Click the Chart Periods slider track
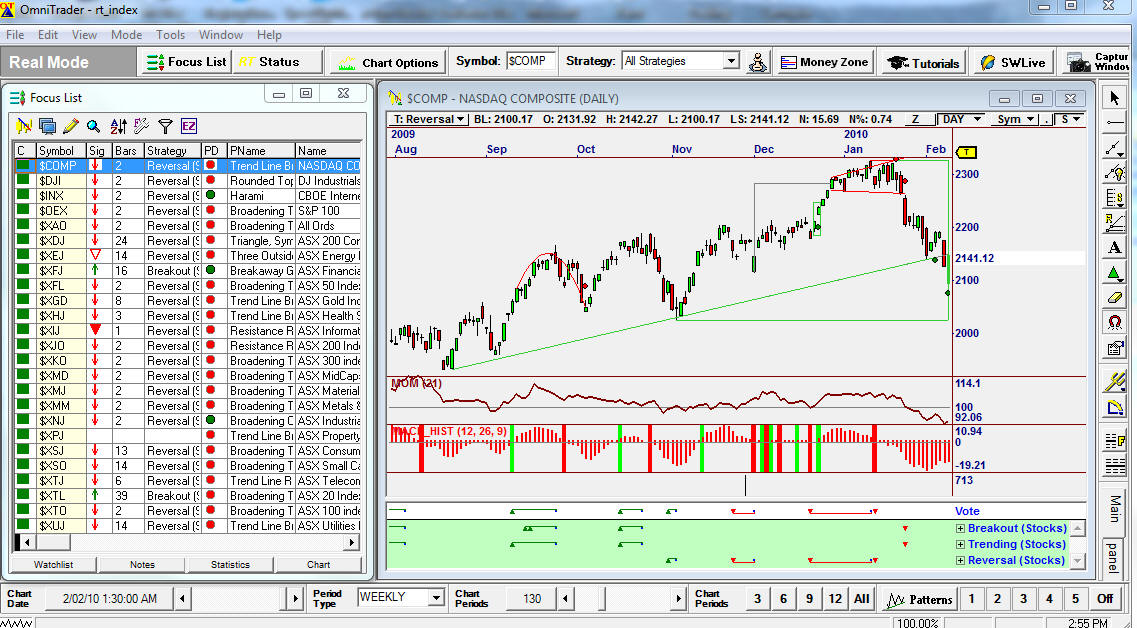This screenshot has height=628, width=1137. [624, 599]
